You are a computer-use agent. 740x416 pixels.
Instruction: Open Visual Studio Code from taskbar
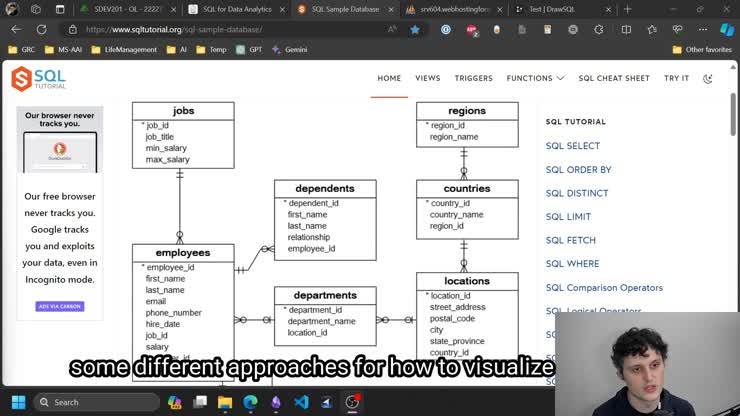coord(301,402)
